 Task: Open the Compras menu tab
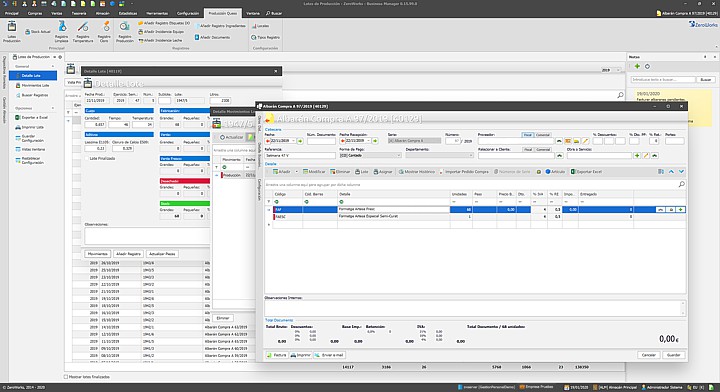[x=35, y=13]
